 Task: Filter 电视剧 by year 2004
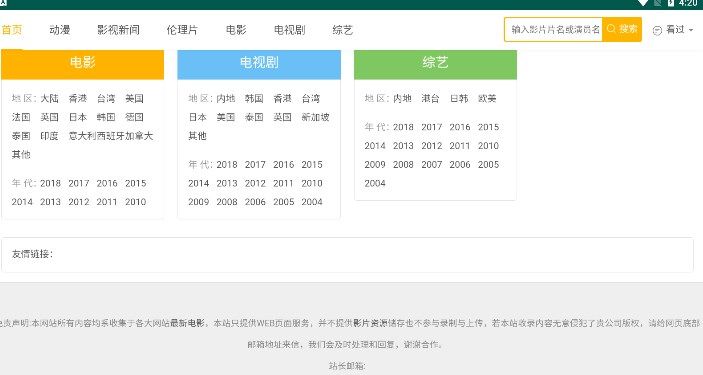point(312,202)
